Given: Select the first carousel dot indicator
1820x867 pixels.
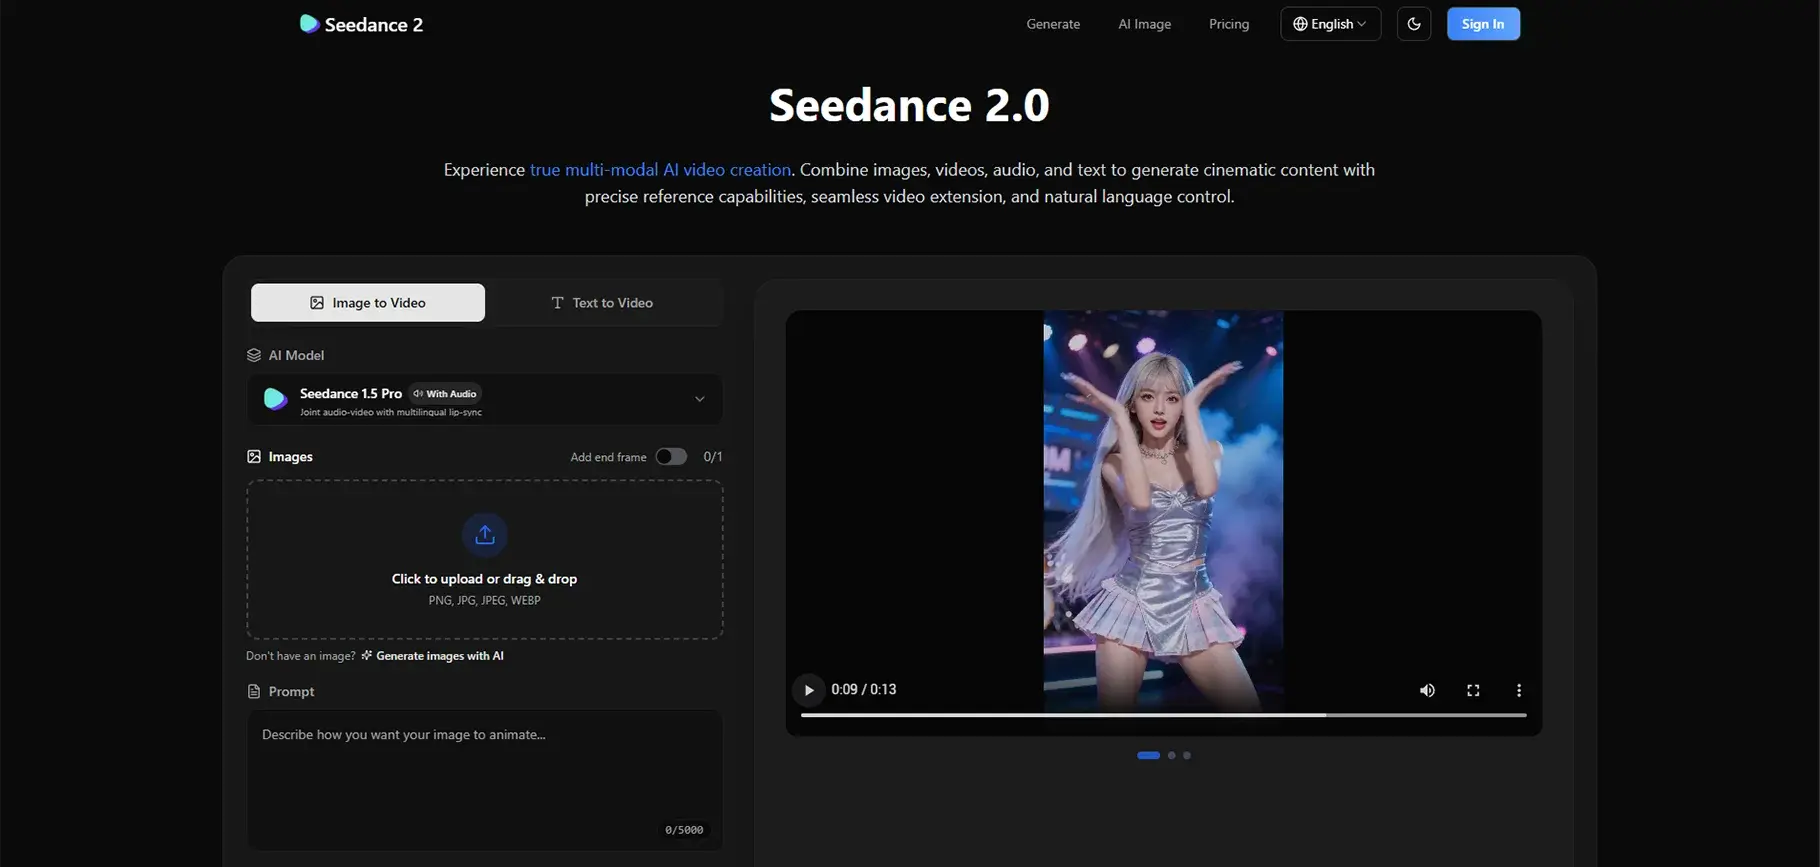Looking at the screenshot, I should [1149, 756].
